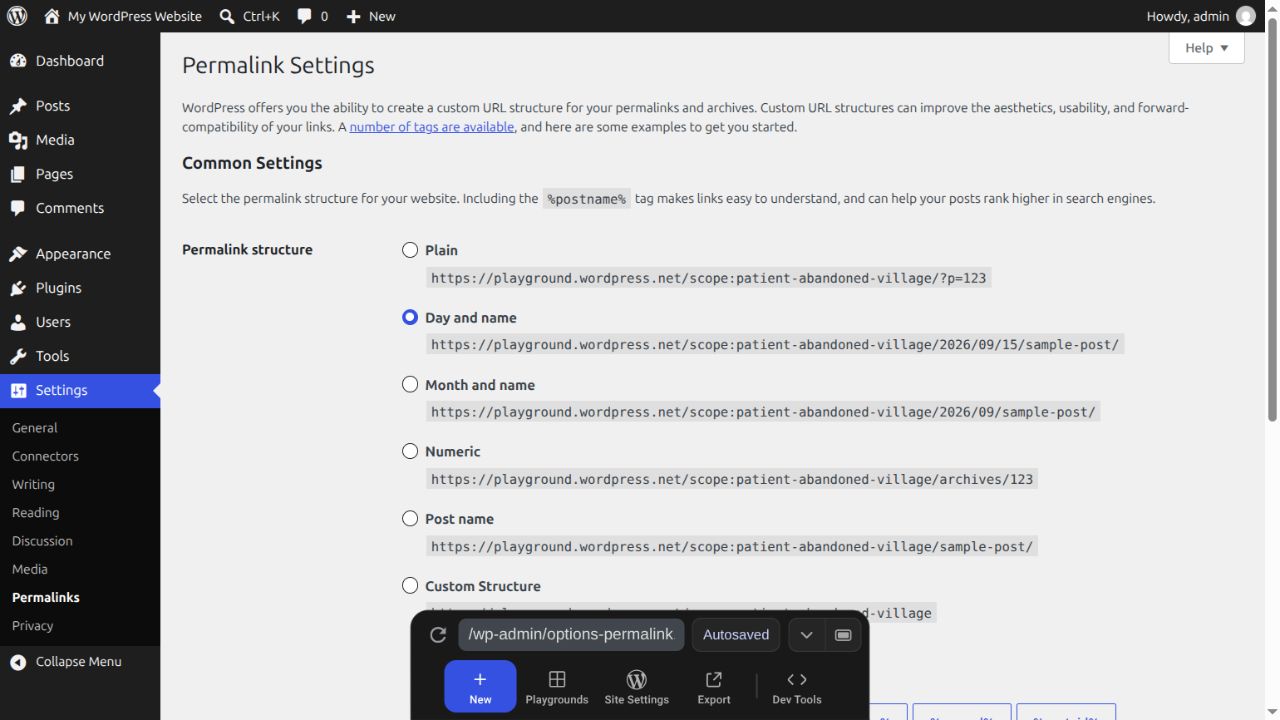The width and height of the screenshot is (1280, 720).
Task: Create a New playground
Action: (480, 686)
